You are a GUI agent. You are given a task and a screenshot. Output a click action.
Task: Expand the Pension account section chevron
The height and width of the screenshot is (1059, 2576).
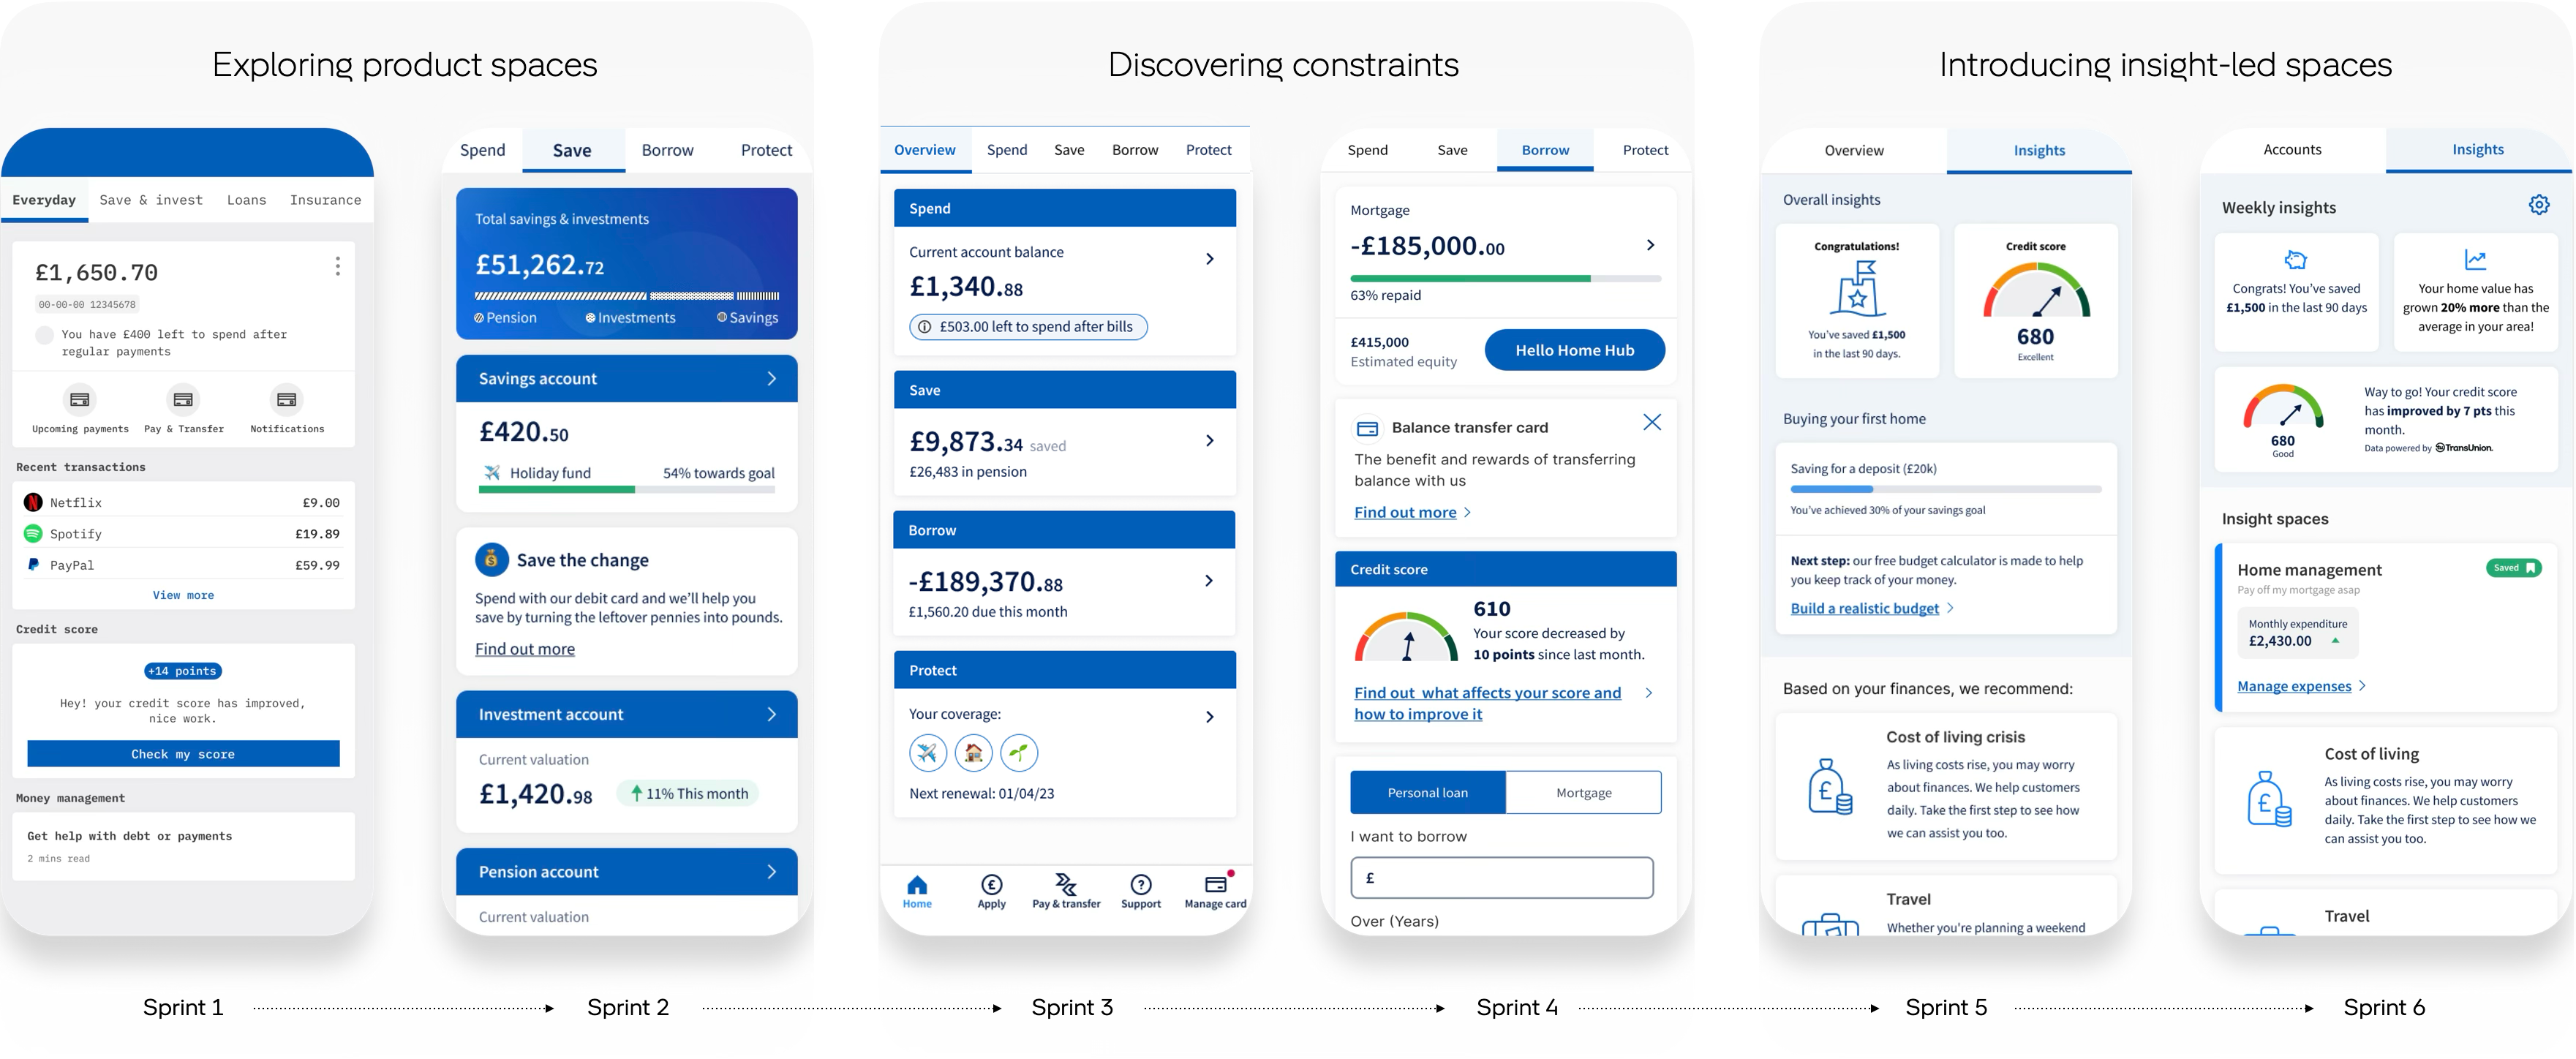(771, 872)
